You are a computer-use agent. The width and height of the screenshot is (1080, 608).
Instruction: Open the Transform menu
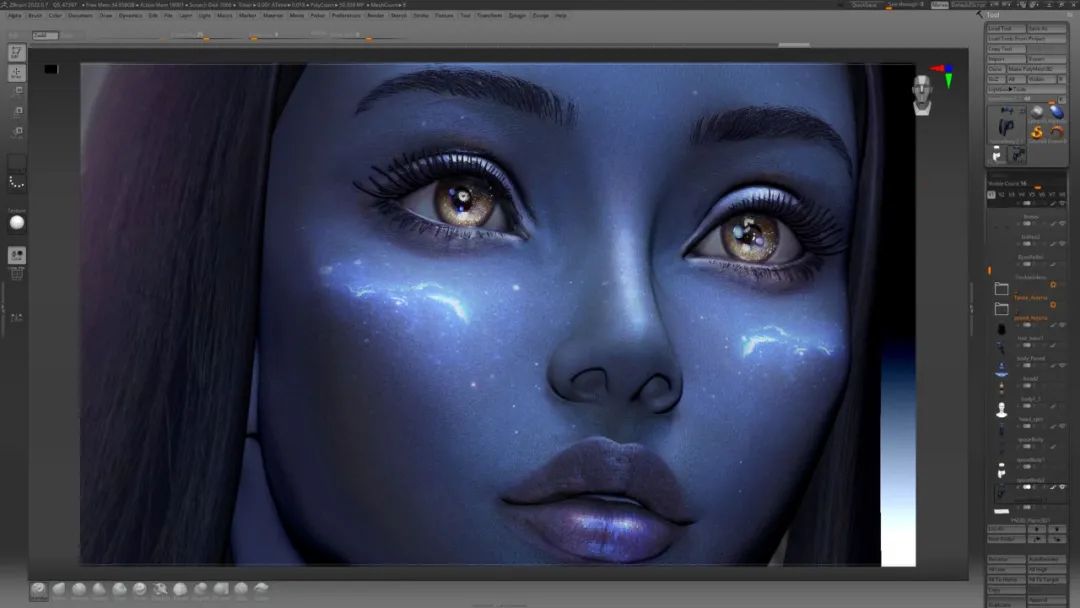point(490,15)
